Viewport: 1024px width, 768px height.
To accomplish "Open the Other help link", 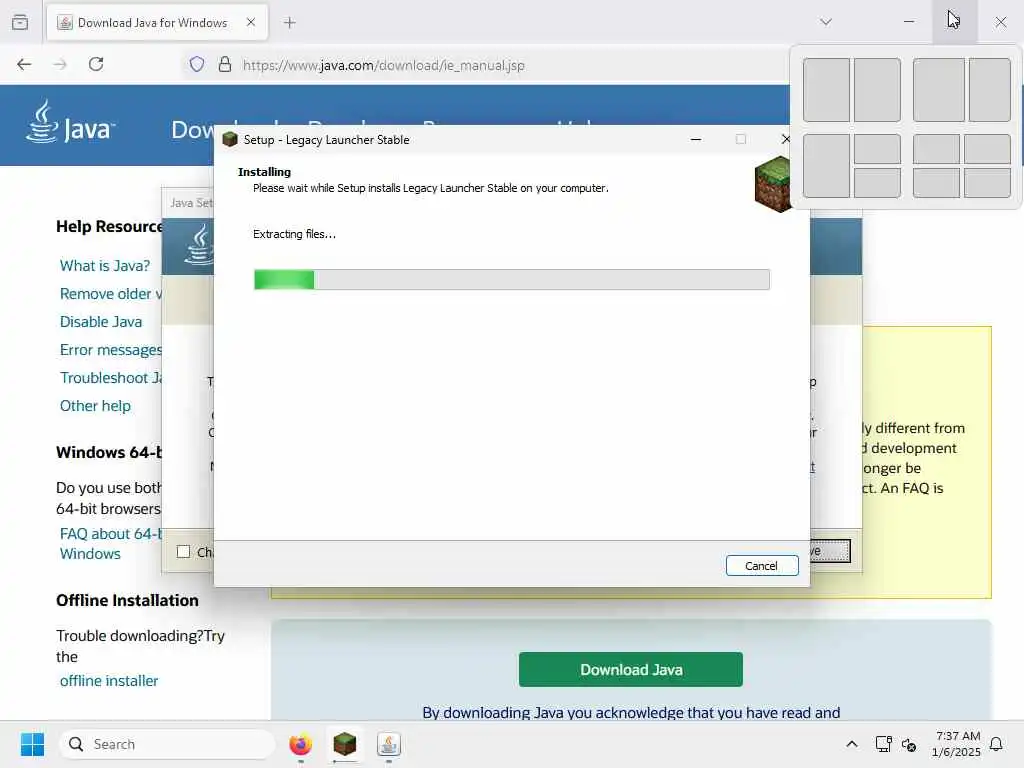I will tap(95, 406).
